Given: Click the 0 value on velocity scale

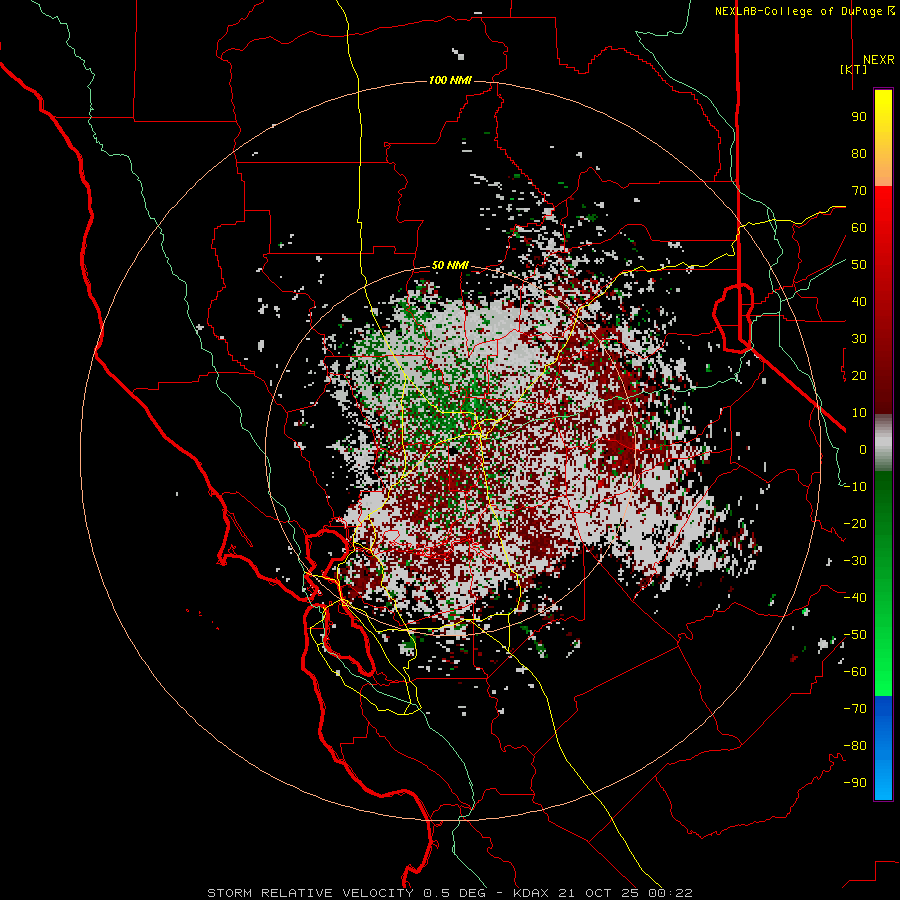Looking at the screenshot, I should [863, 449].
